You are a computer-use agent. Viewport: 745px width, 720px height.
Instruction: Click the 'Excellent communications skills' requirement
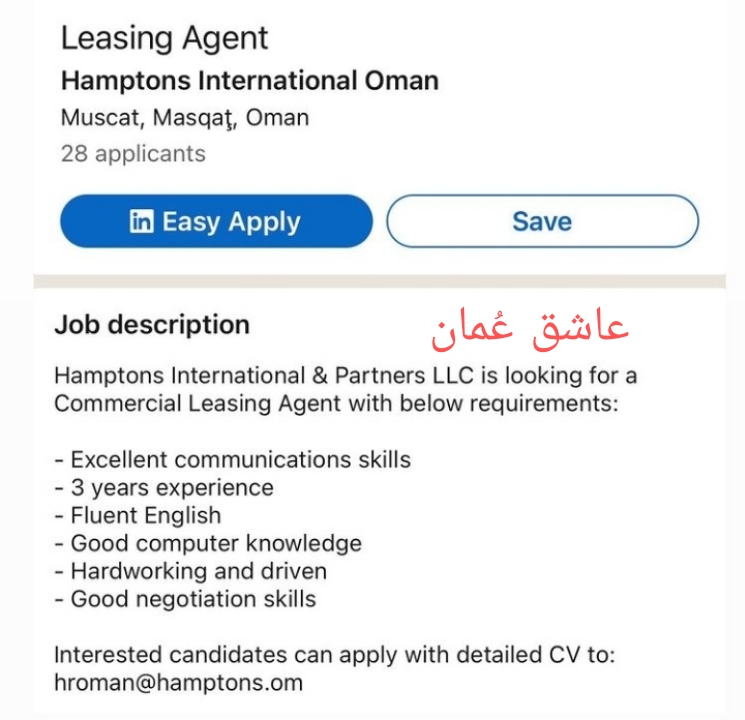click(x=232, y=460)
